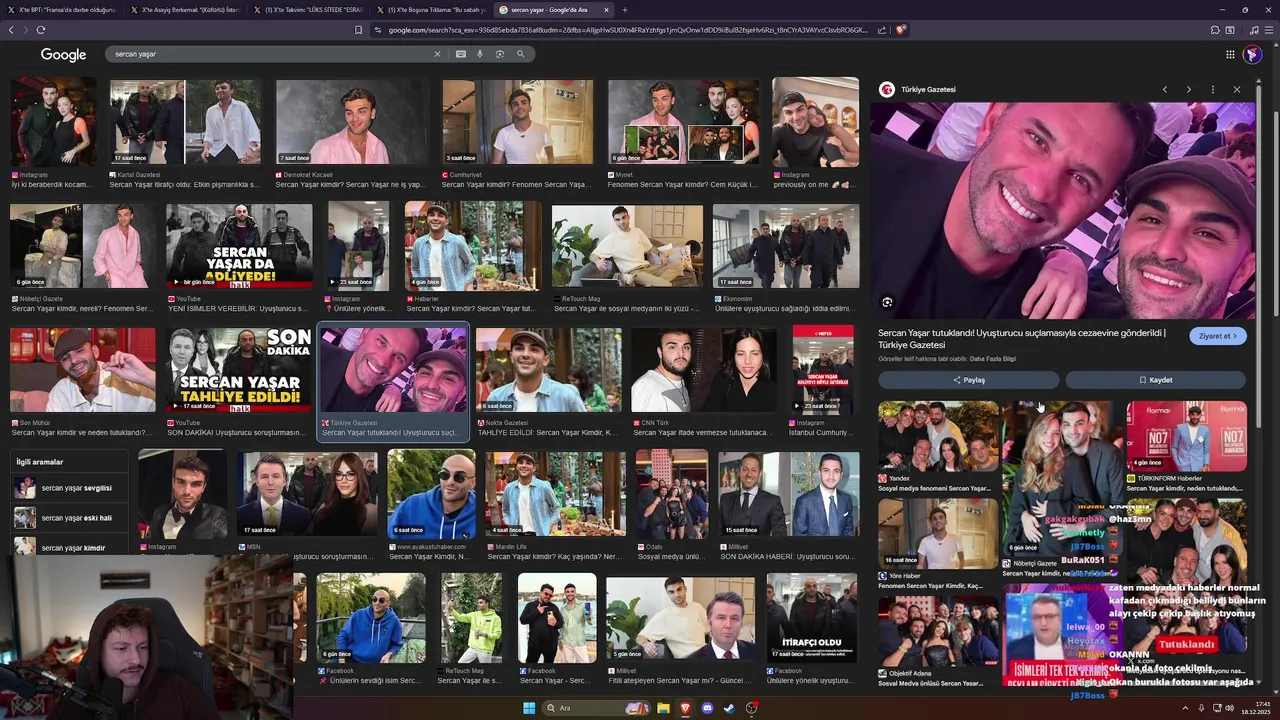Open 'Daha Fazla Bilgi' link
The image size is (1280, 720).
pos(992,359)
